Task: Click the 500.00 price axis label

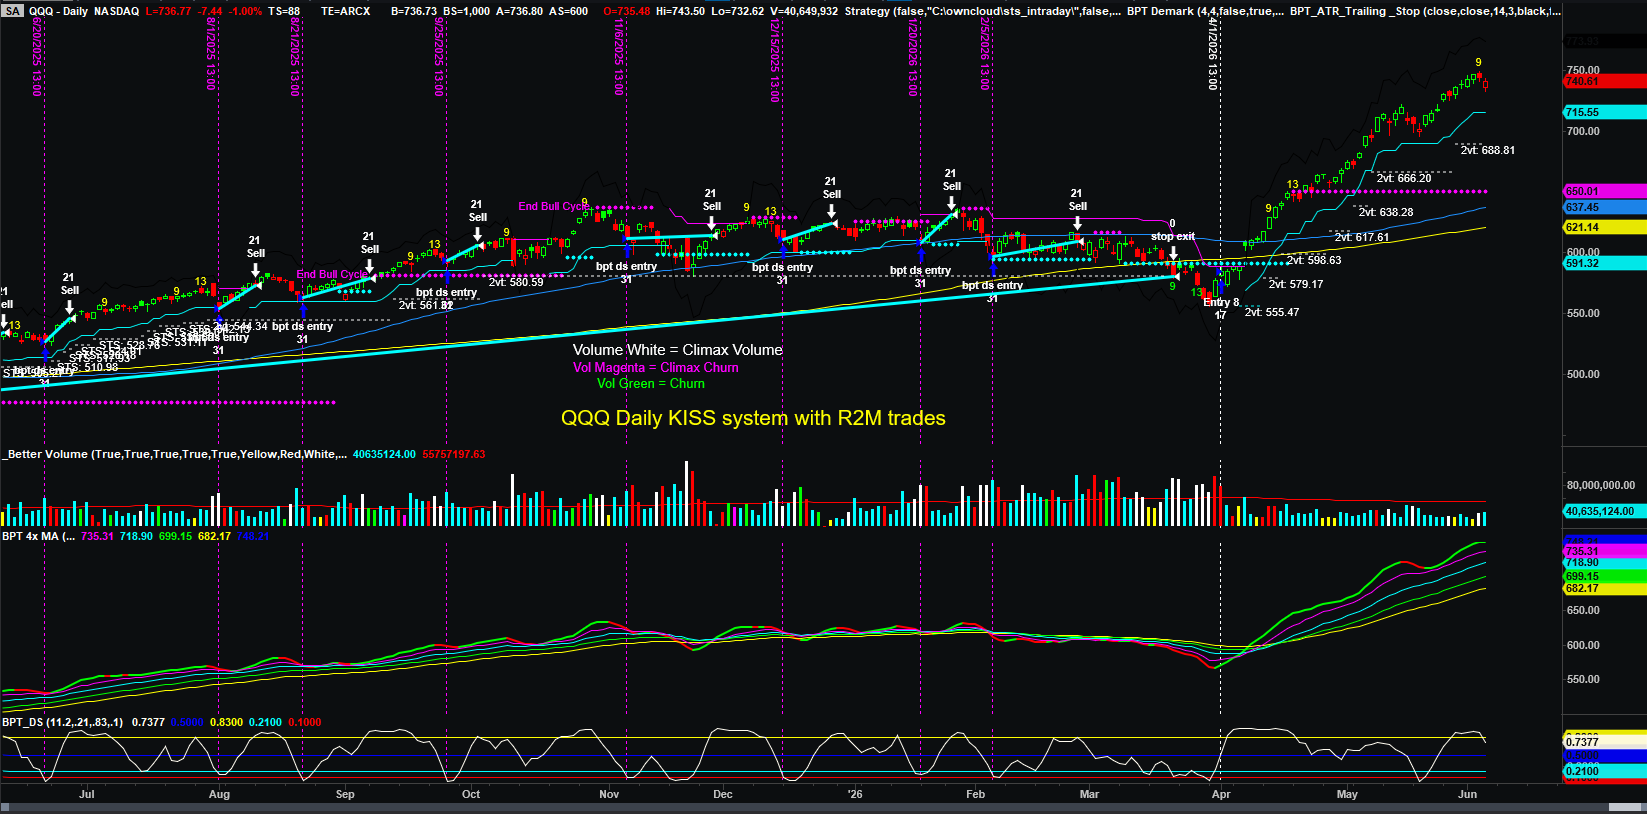Action: click(1583, 374)
